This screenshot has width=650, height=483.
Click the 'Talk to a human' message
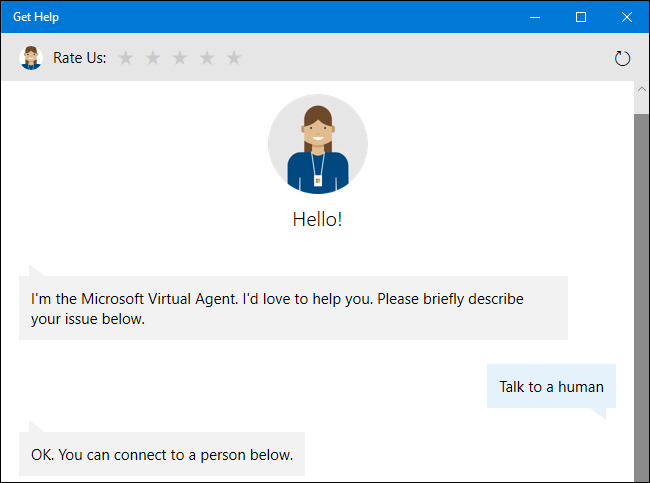coord(551,386)
